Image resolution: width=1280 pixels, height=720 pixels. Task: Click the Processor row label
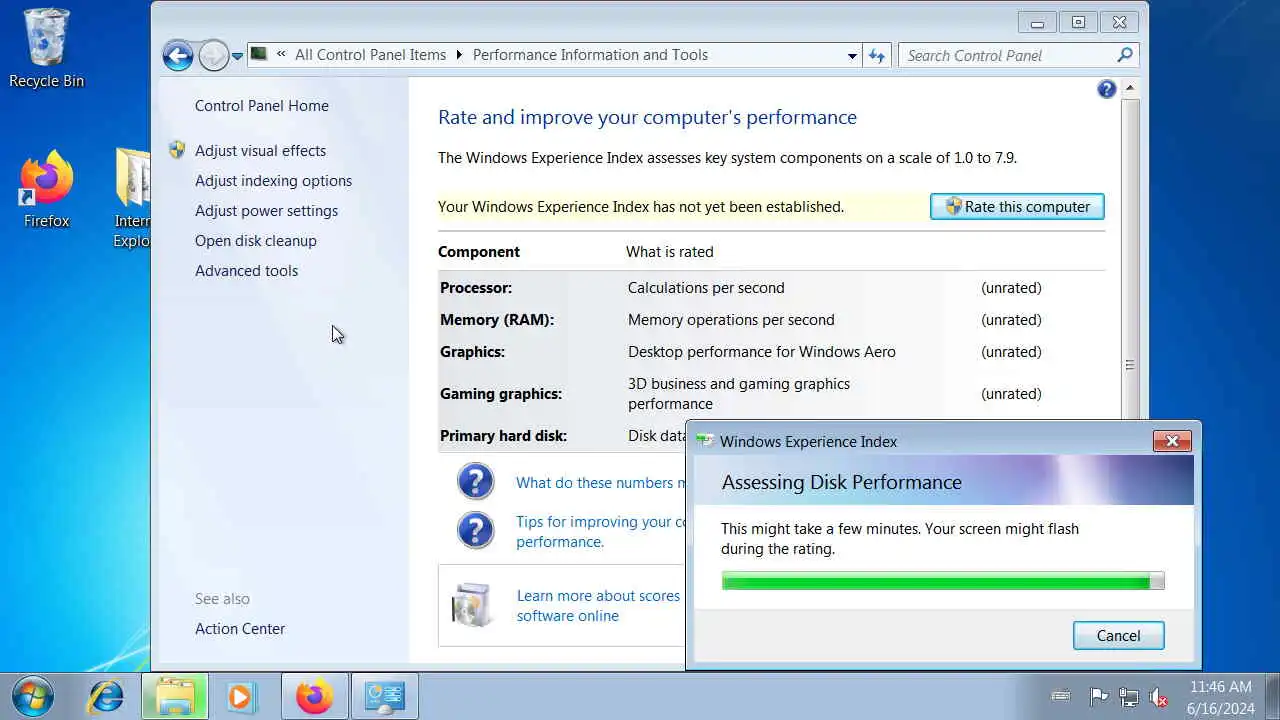(476, 288)
